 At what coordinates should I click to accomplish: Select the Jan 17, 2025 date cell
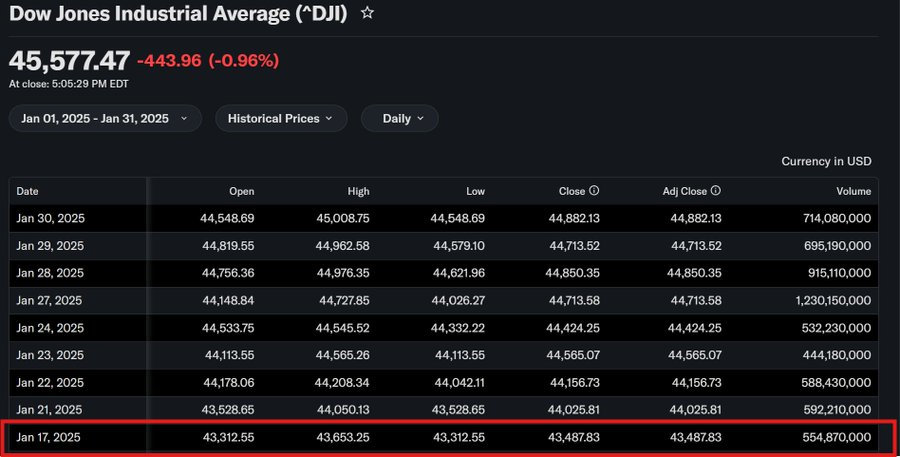[x=48, y=437]
